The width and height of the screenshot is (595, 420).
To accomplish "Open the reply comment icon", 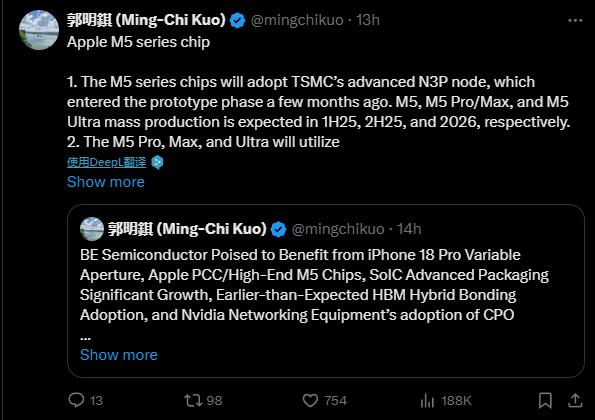I will pos(76,400).
